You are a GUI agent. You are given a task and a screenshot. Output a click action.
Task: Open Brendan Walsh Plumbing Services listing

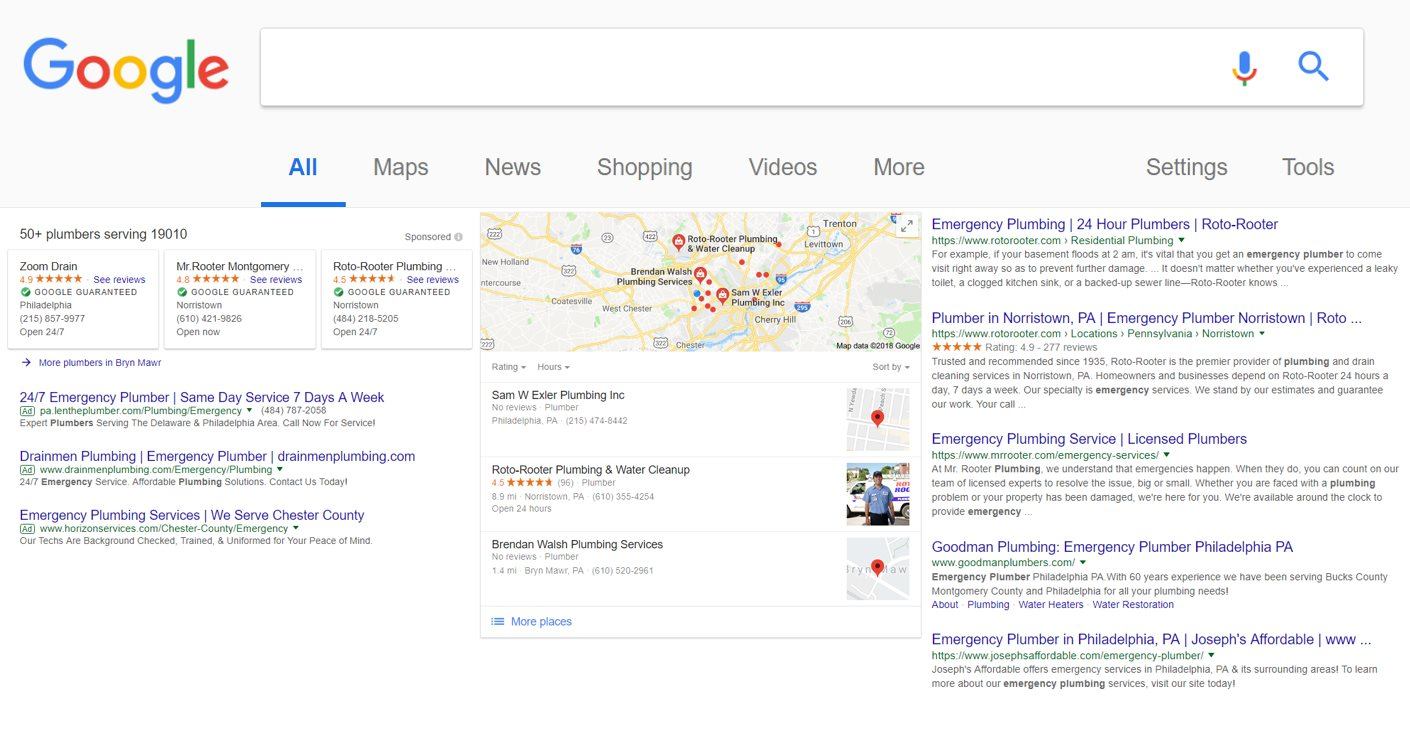click(x=577, y=545)
